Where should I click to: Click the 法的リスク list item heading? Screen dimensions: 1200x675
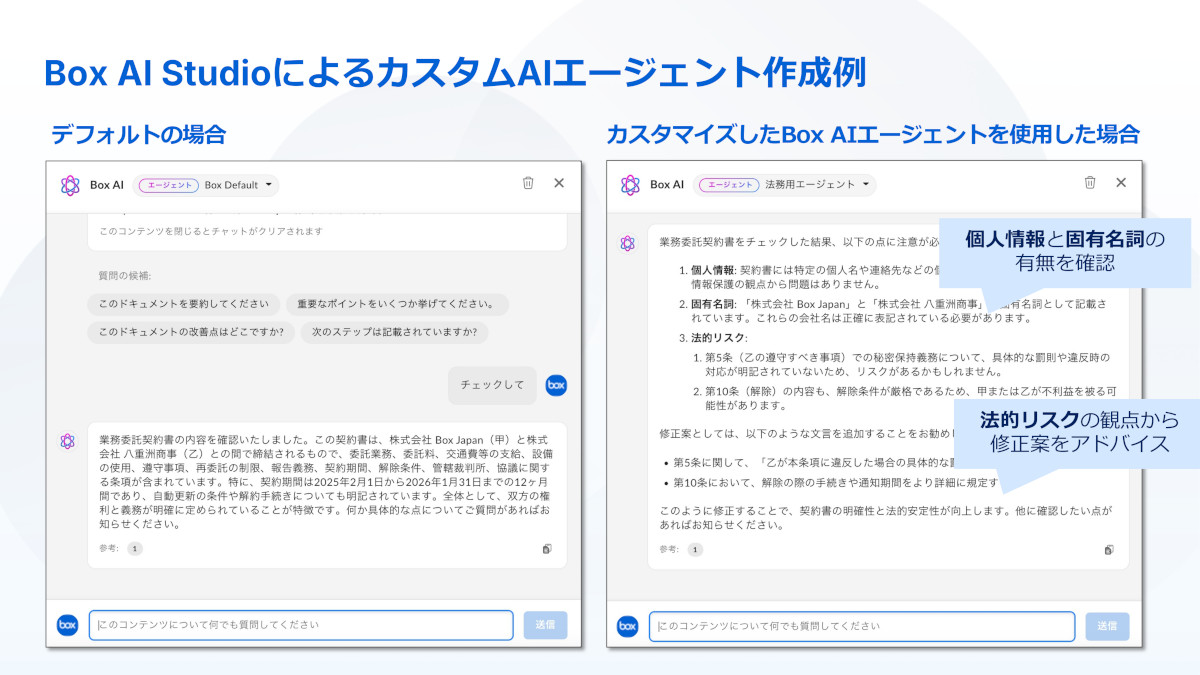(721, 338)
